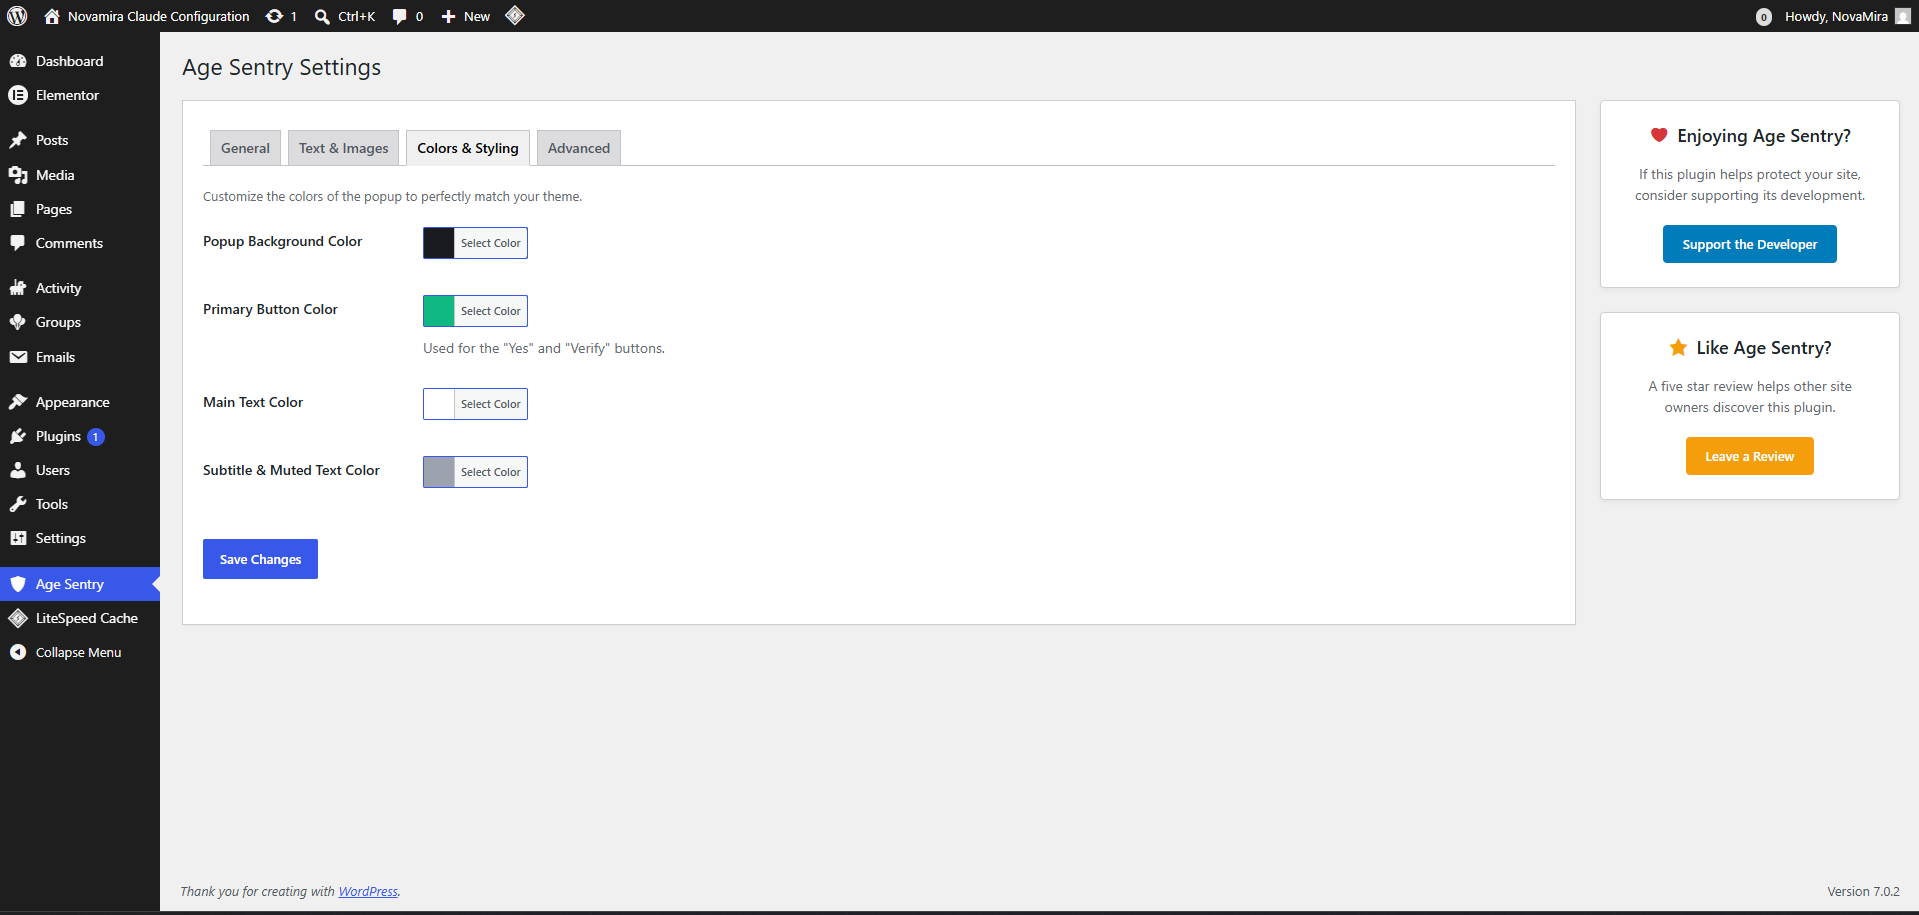
Task: Click the notification counter badge near Howdy
Action: (x=1764, y=17)
